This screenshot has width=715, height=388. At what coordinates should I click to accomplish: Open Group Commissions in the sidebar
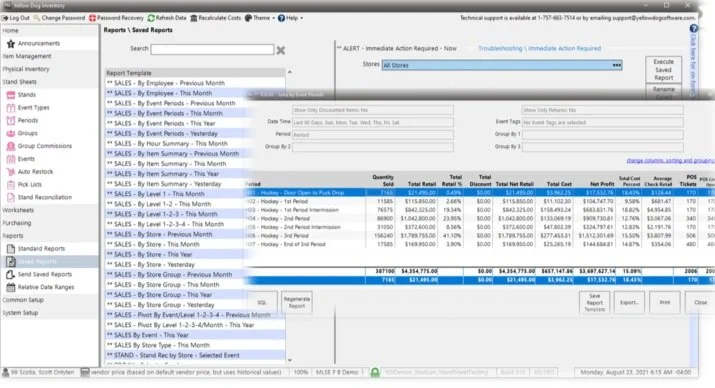click(x=45, y=146)
